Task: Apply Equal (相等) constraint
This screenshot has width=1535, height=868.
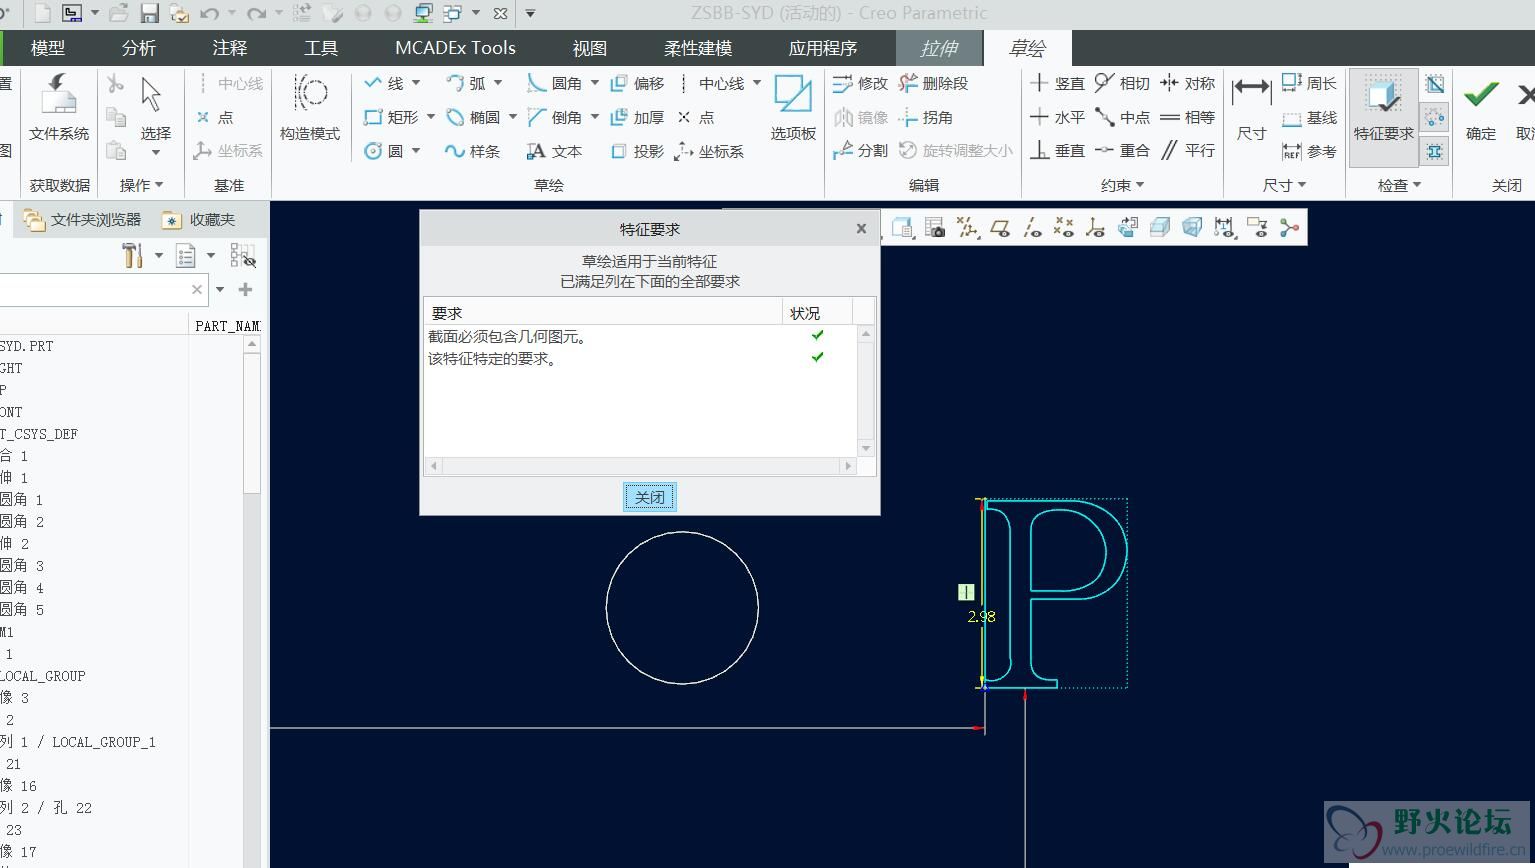Action: 1187,117
